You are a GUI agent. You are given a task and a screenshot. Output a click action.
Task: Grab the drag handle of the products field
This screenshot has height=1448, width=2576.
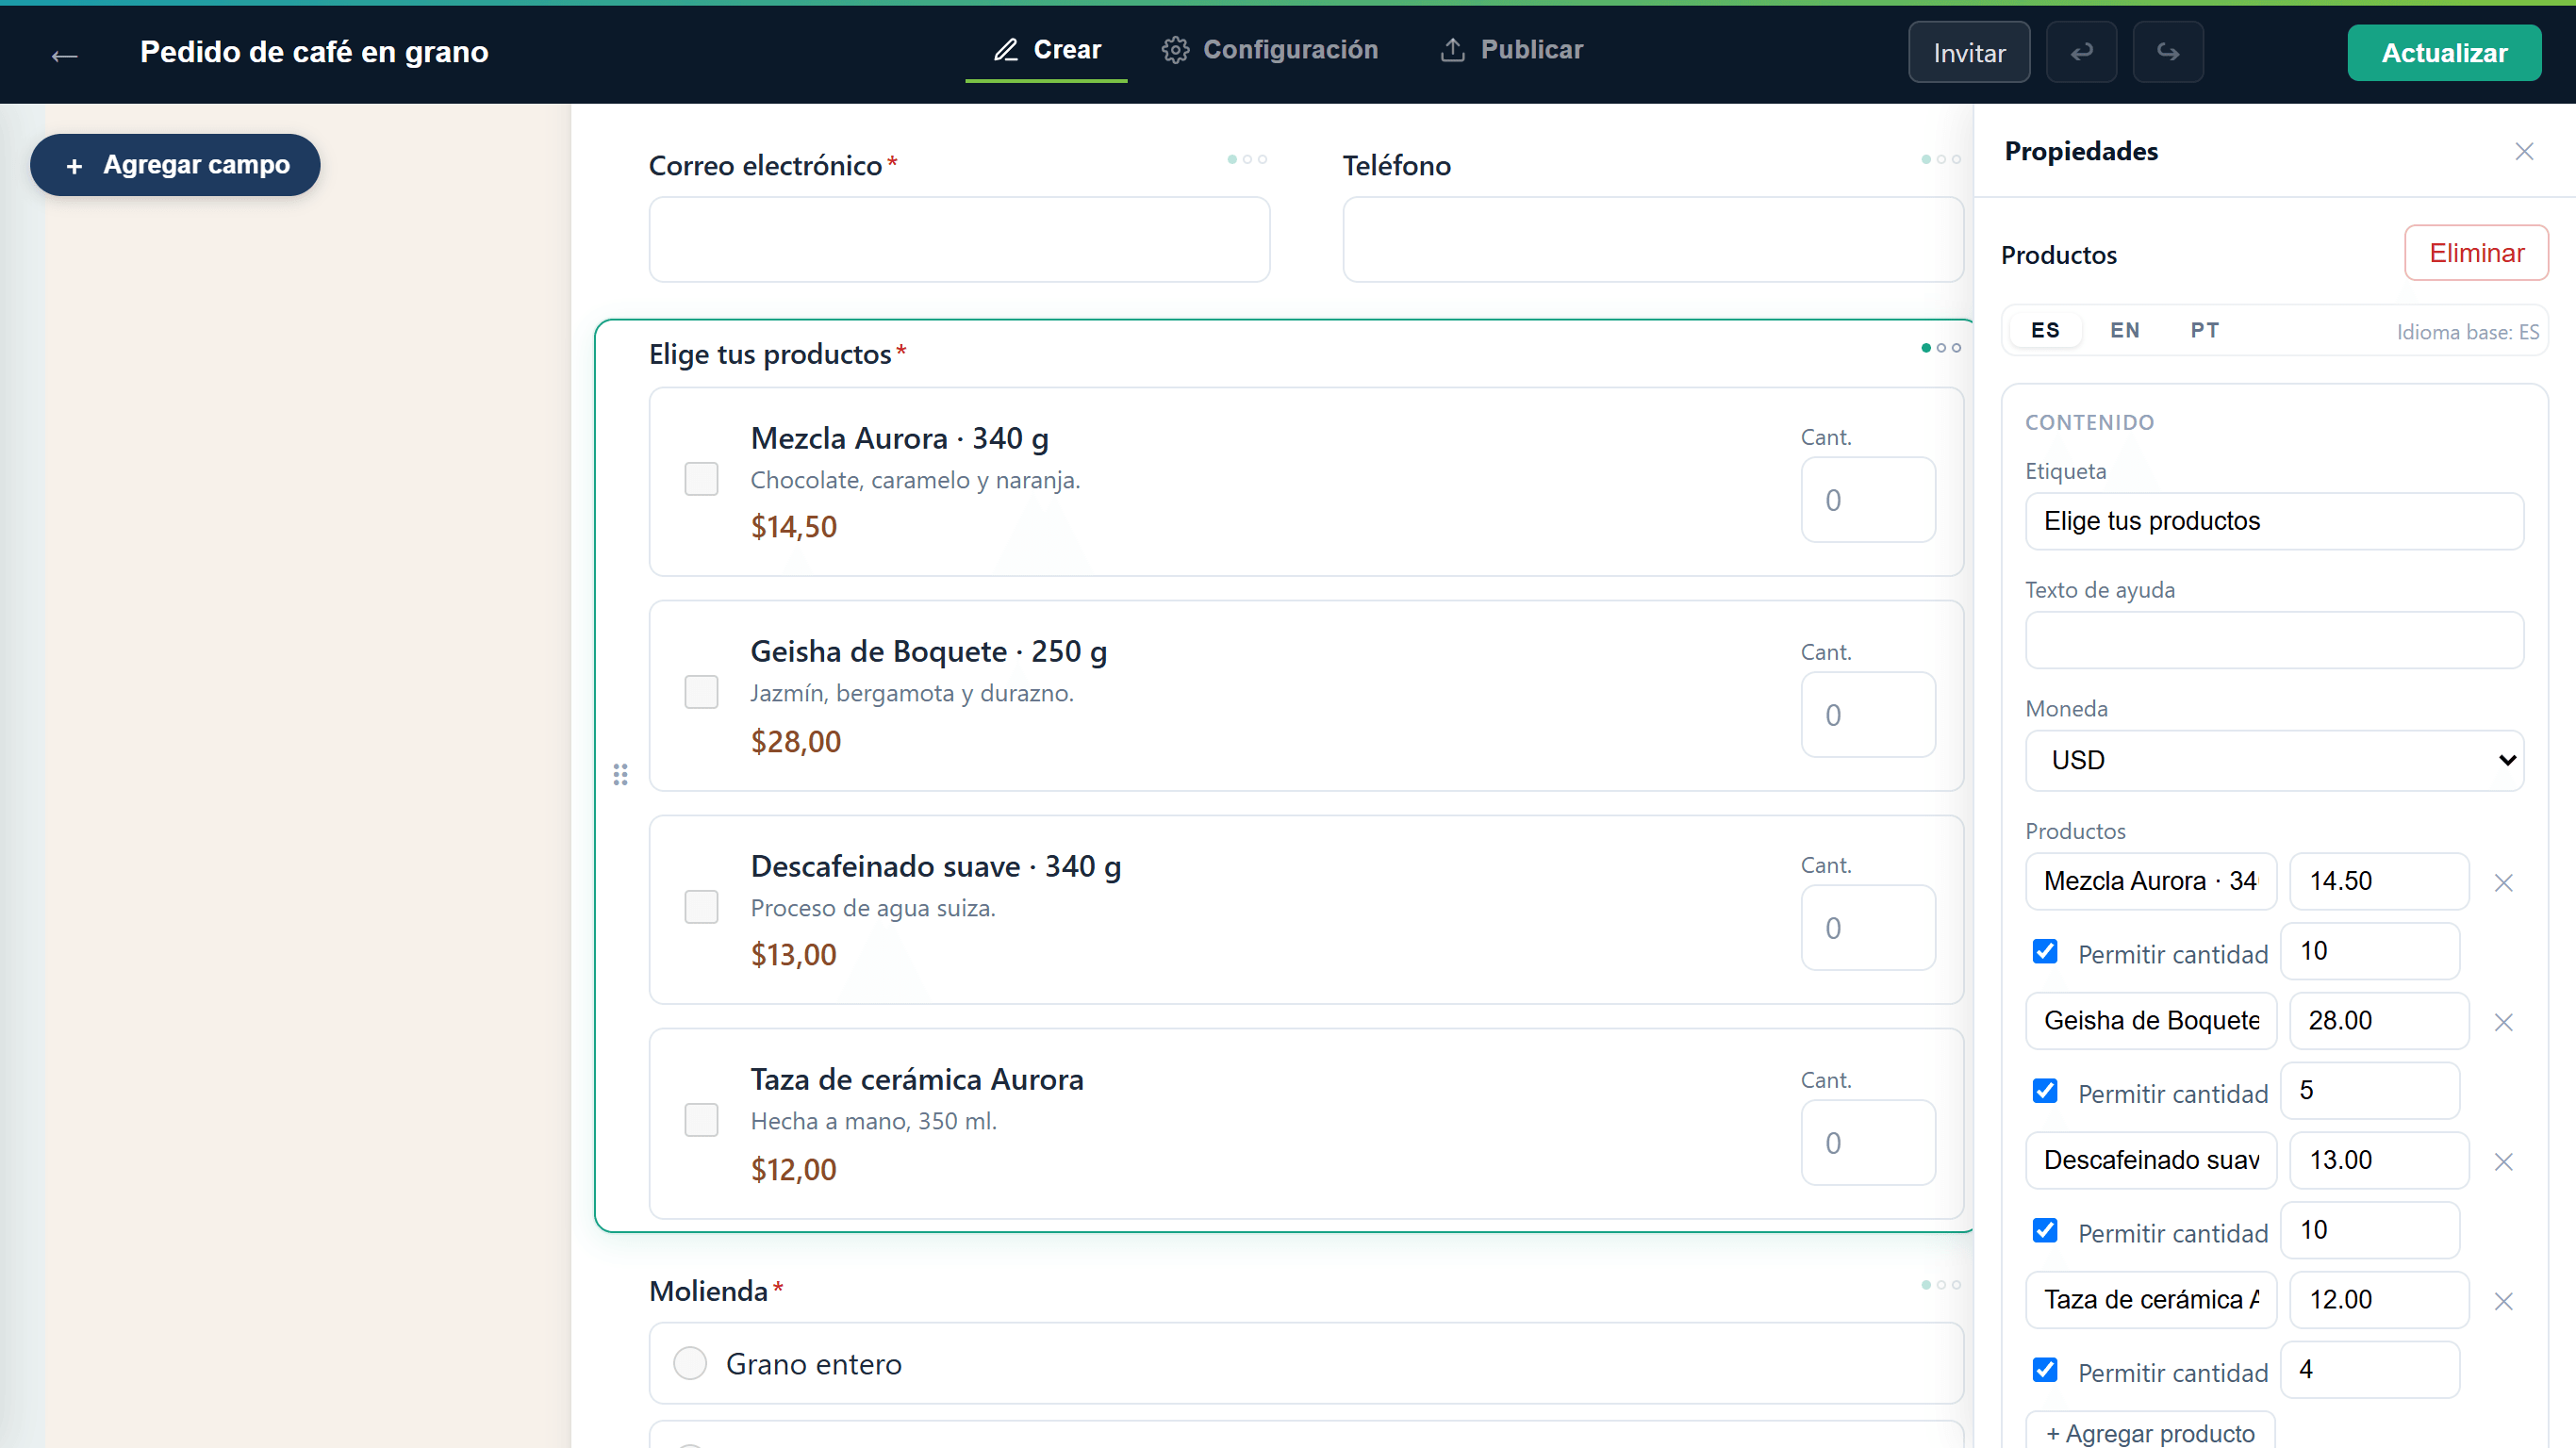pyautogui.click(x=620, y=774)
